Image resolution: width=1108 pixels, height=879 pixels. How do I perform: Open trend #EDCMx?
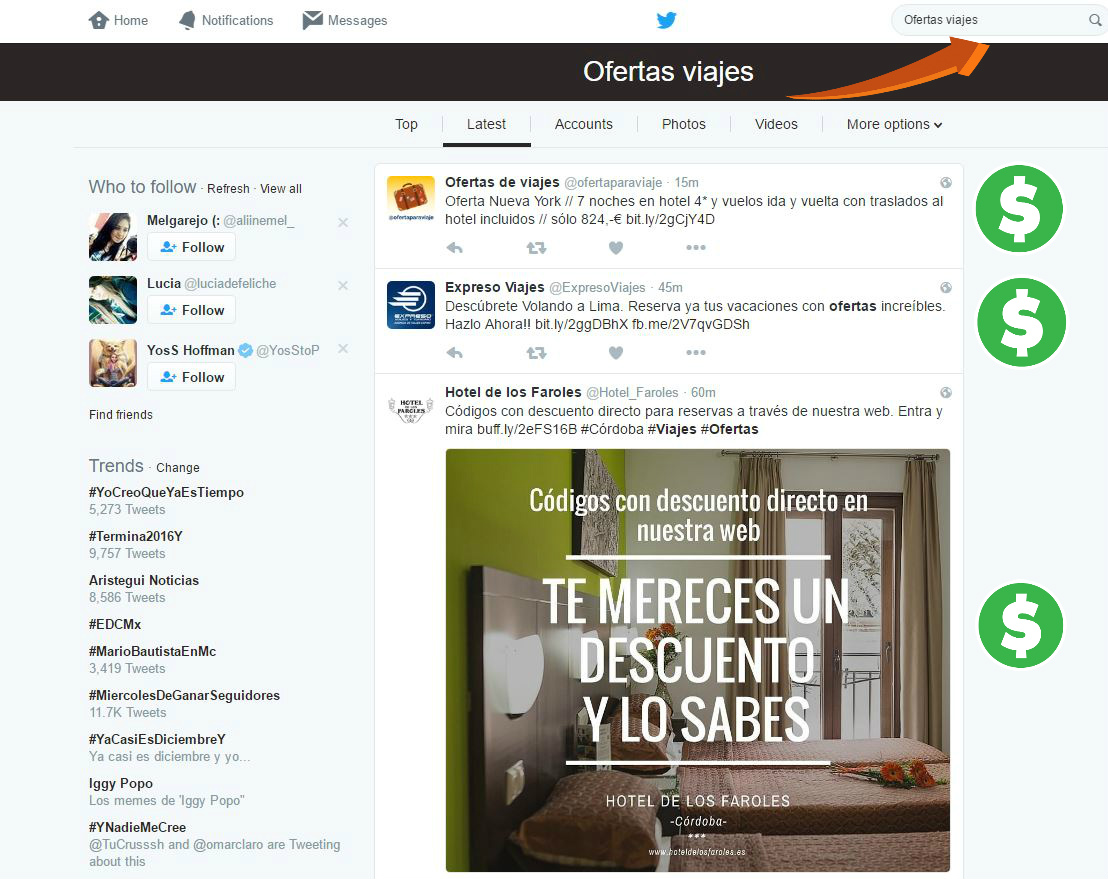click(x=115, y=625)
